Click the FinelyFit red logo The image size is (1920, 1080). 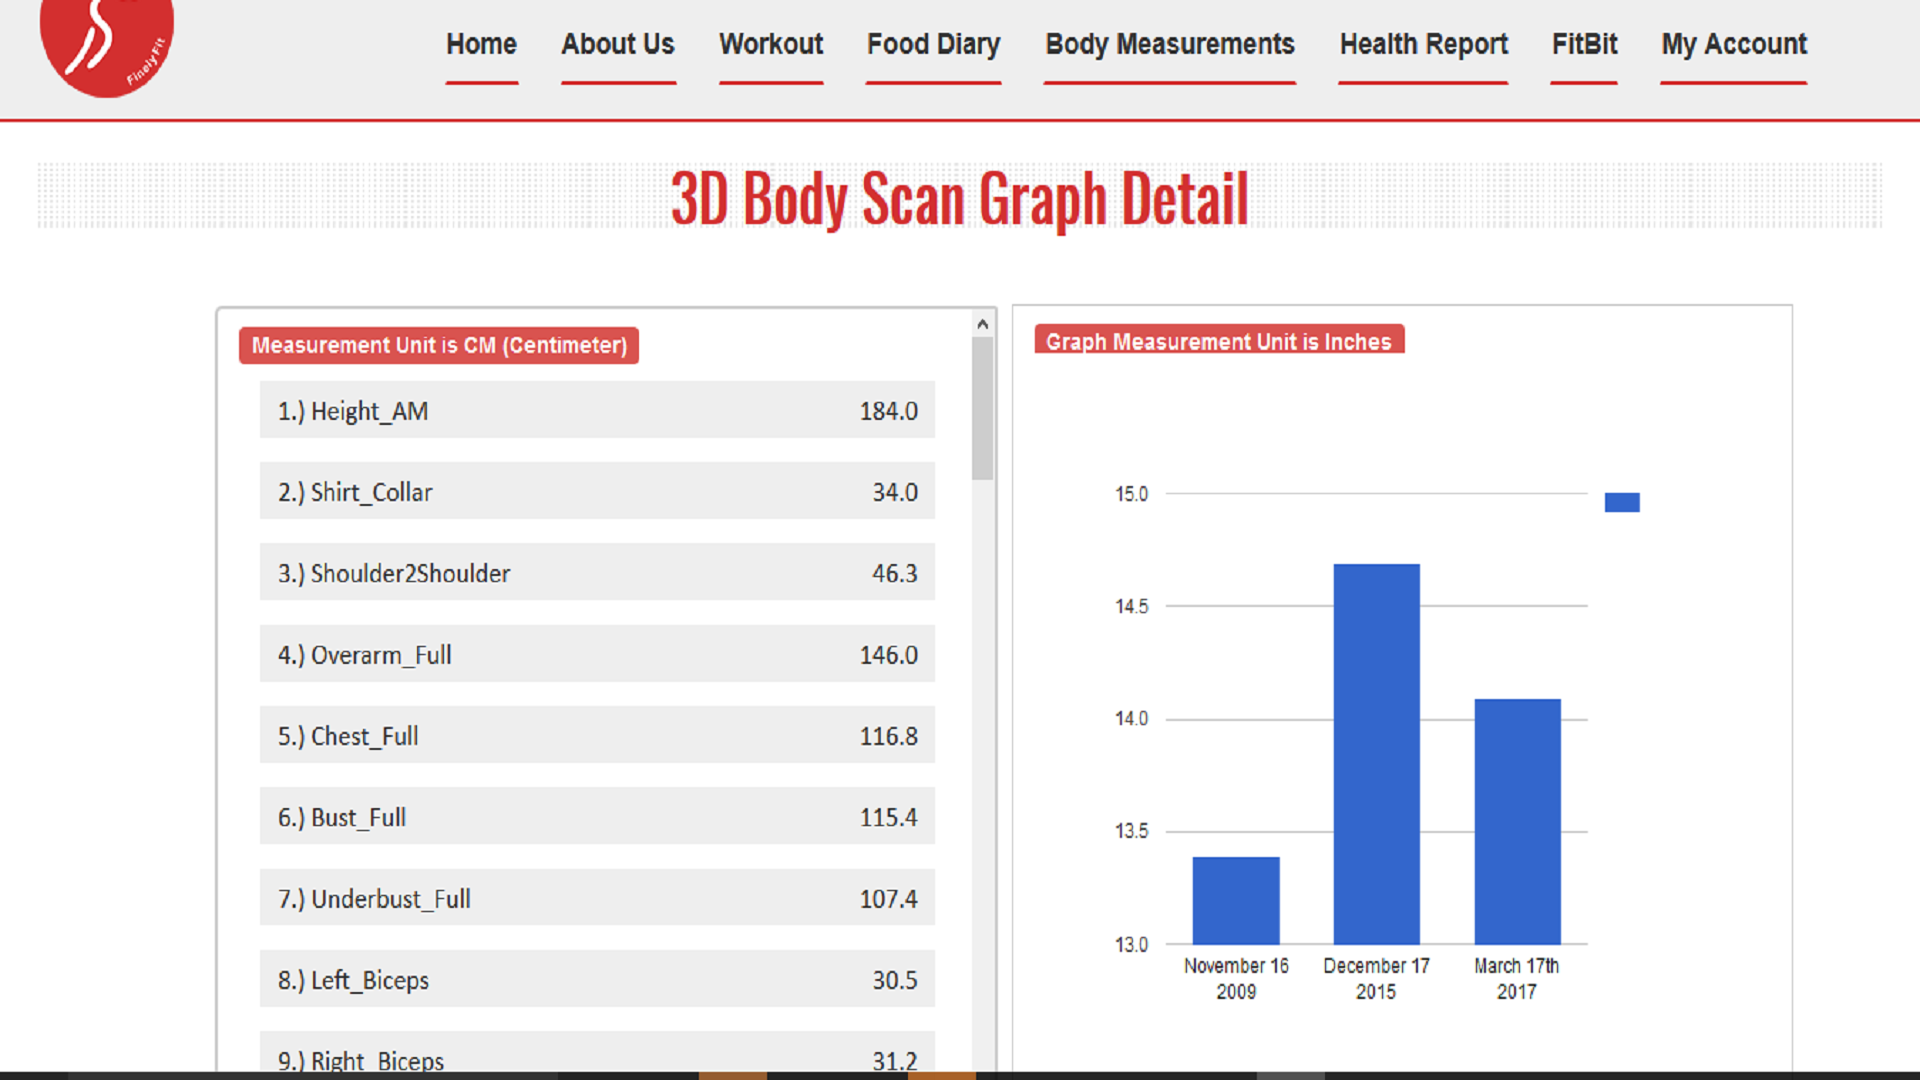(x=106, y=44)
